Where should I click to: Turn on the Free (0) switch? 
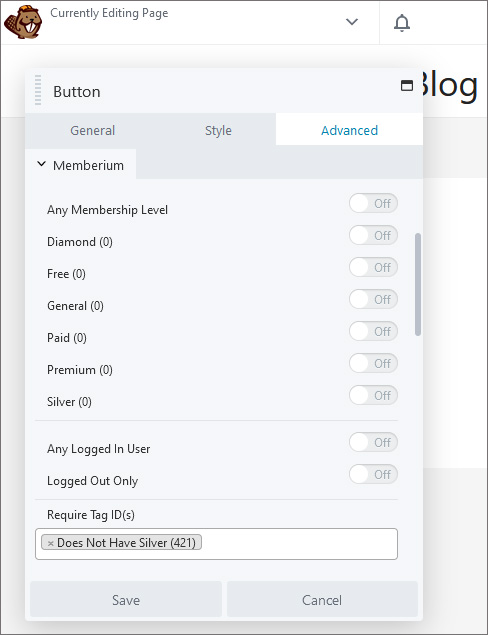coord(373,267)
